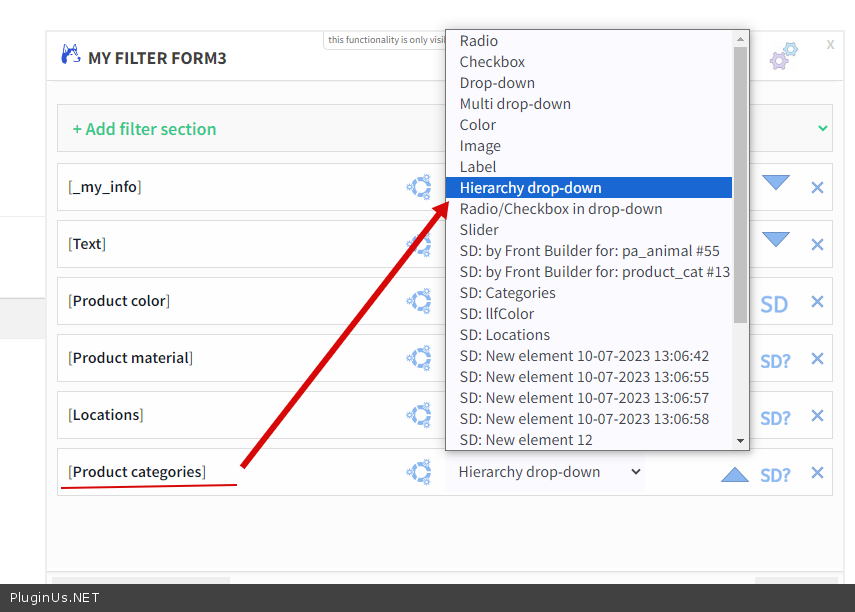This screenshot has height=612, width=855.
Task: Open settings gear for Product color row
Action: (x=418, y=301)
